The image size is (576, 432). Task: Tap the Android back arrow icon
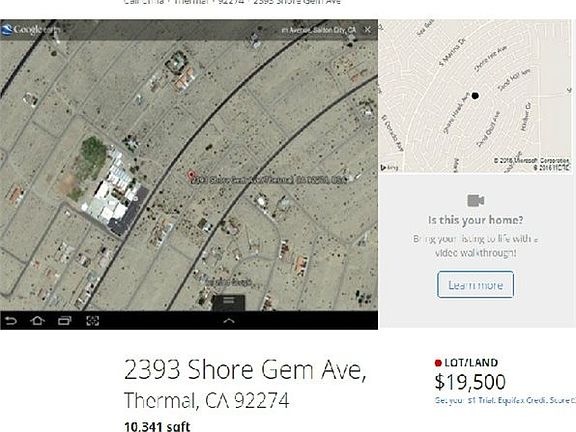point(11,321)
